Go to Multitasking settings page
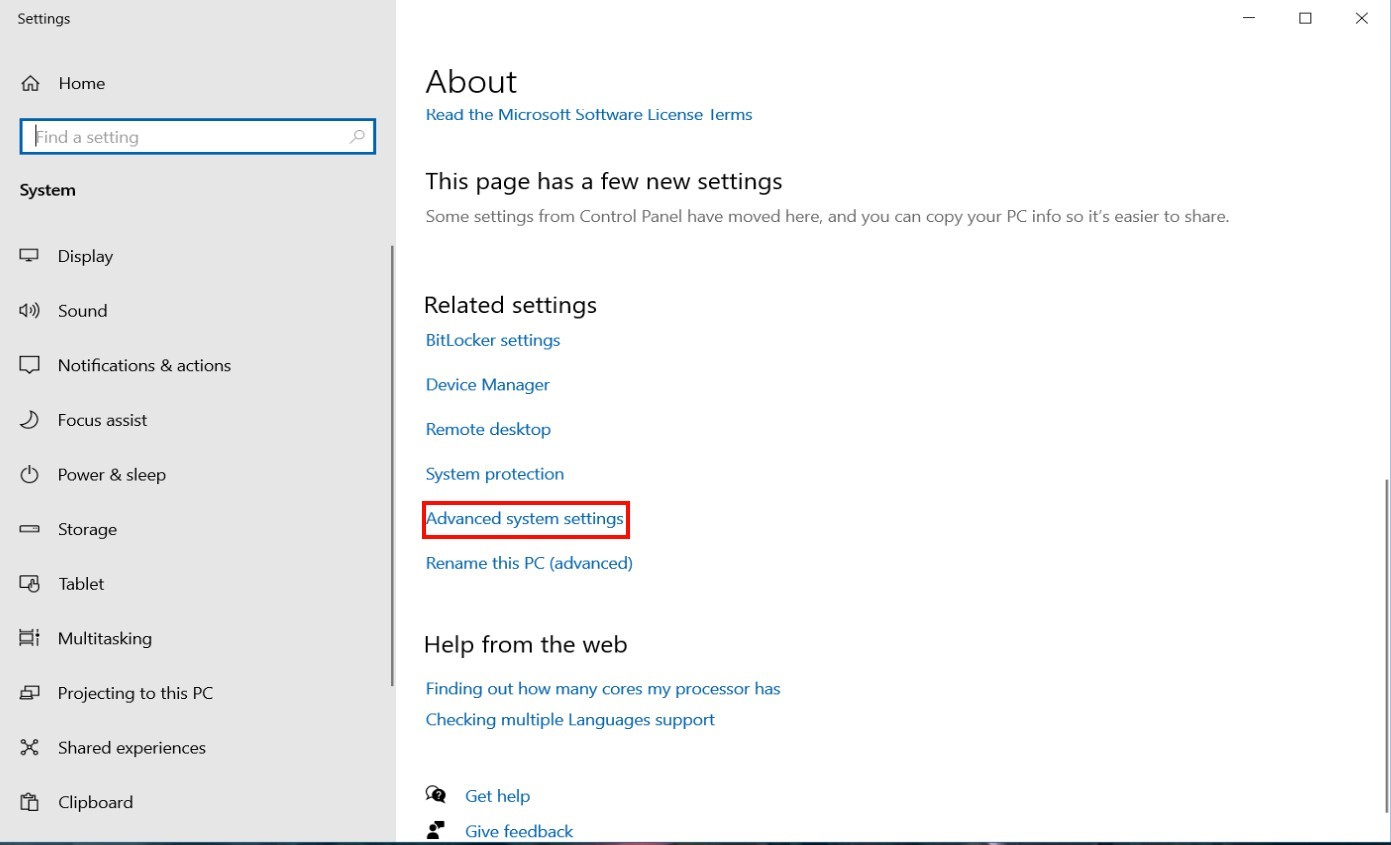The height and width of the screenshot is (845, 1391). [x=104, y=639]
